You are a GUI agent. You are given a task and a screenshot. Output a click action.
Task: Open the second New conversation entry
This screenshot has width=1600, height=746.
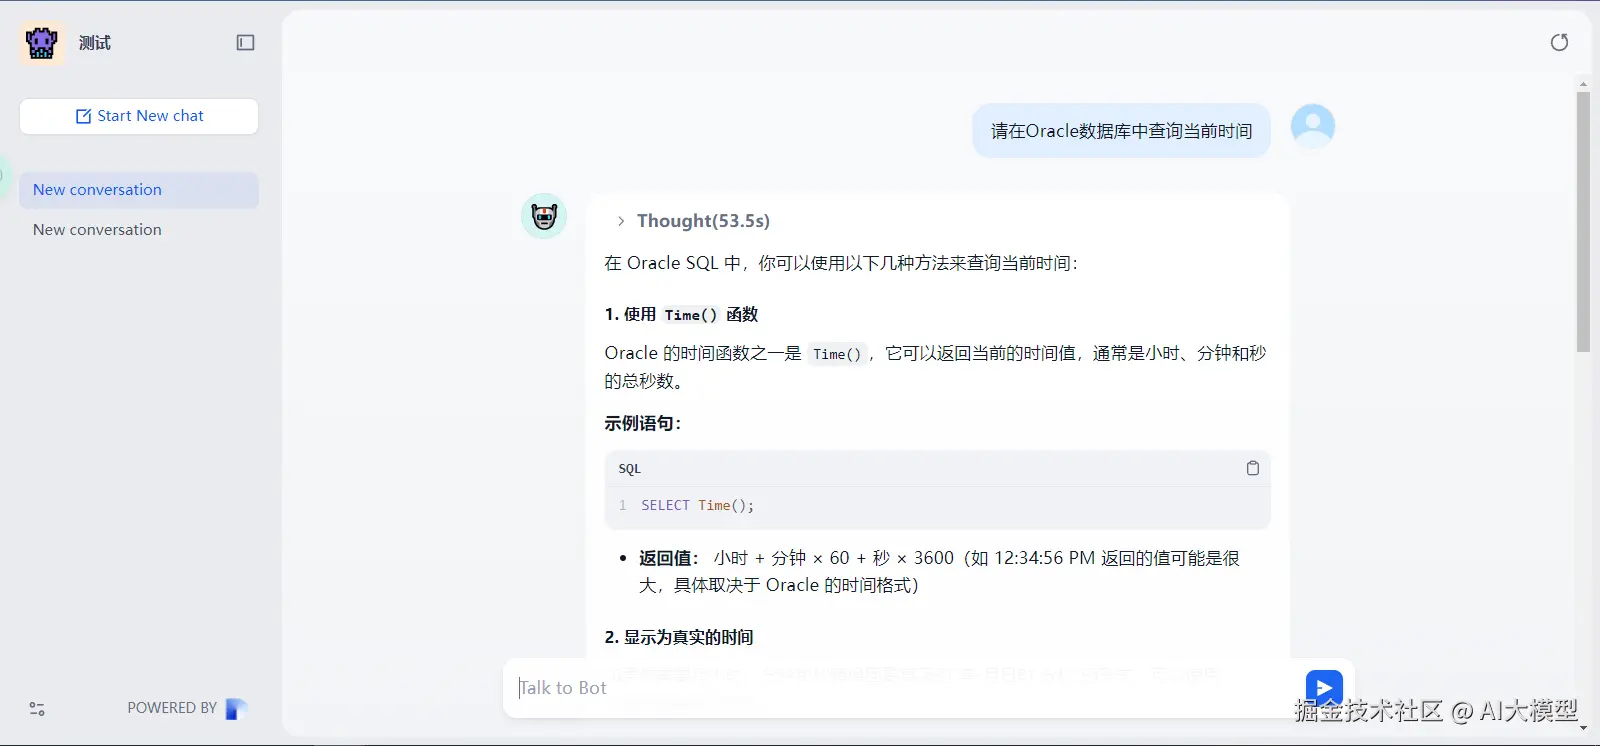(x=139, y=230)
